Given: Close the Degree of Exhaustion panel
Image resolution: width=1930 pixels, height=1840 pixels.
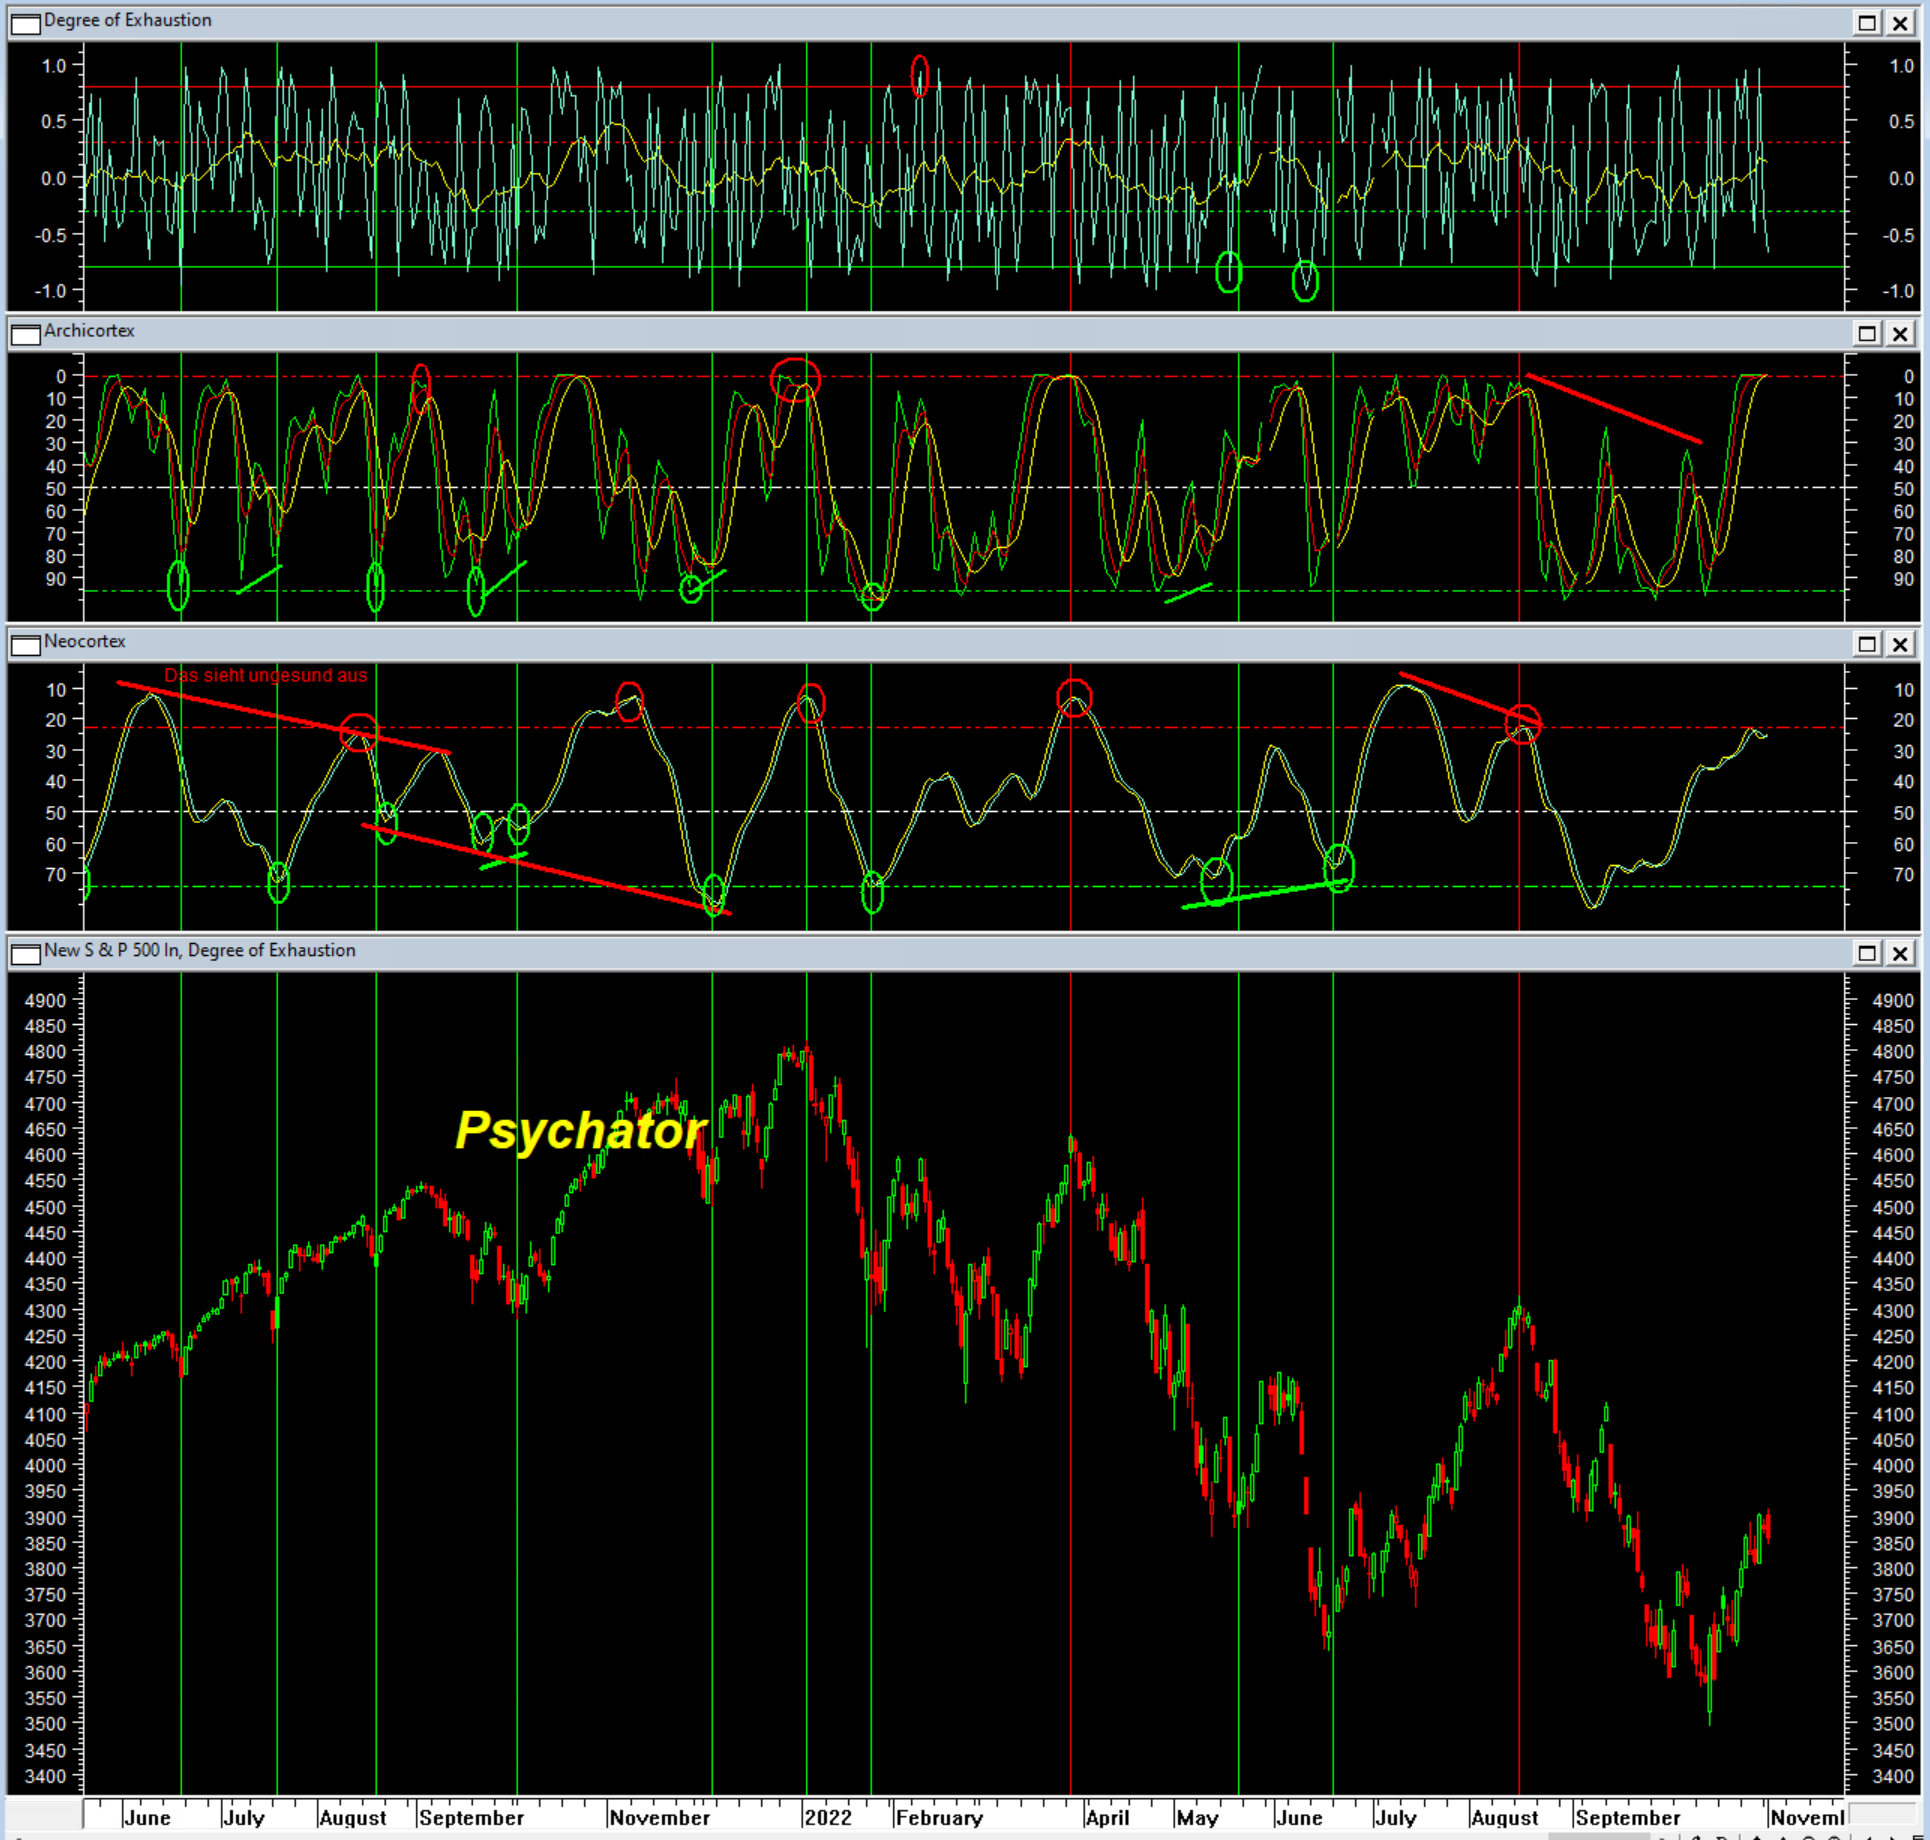Looking at the screenshot, I should [1900, 22].
